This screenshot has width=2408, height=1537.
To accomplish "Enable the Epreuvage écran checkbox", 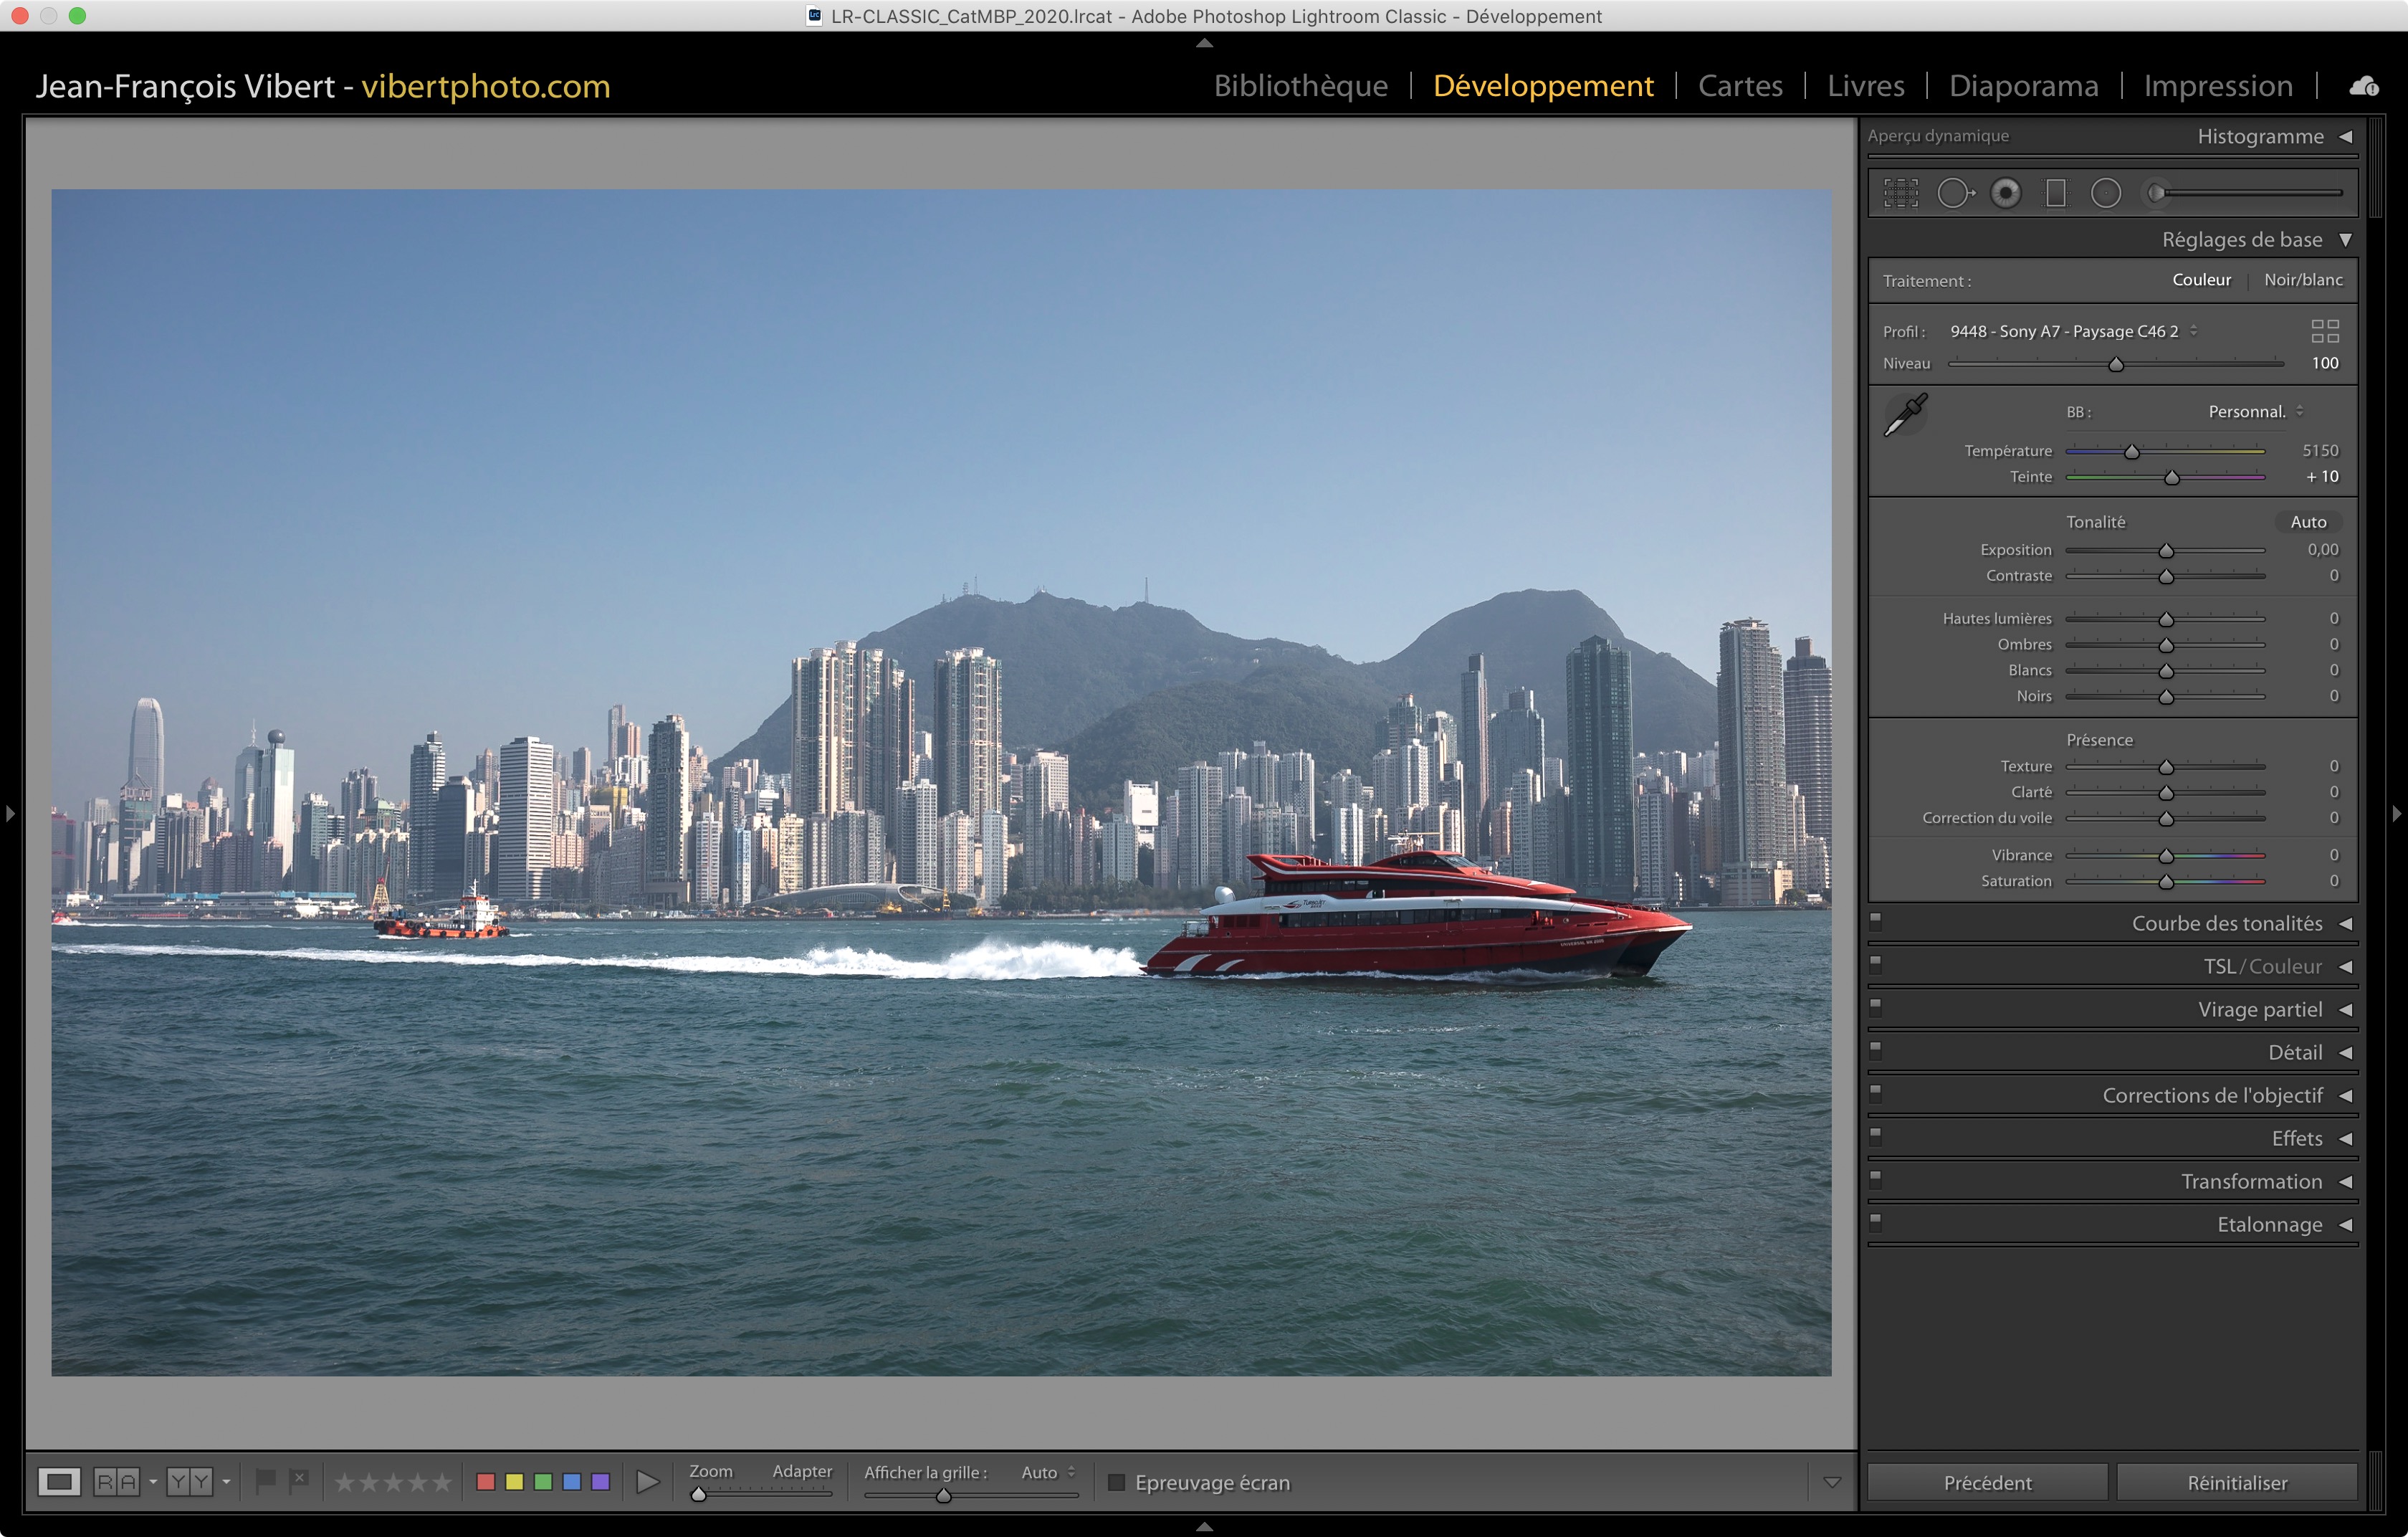I will tap(1117, 1482).
